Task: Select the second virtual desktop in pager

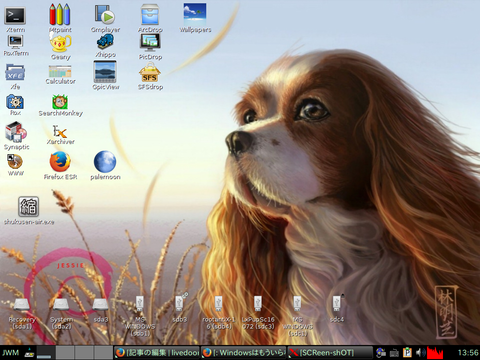Action: point(65,353)
